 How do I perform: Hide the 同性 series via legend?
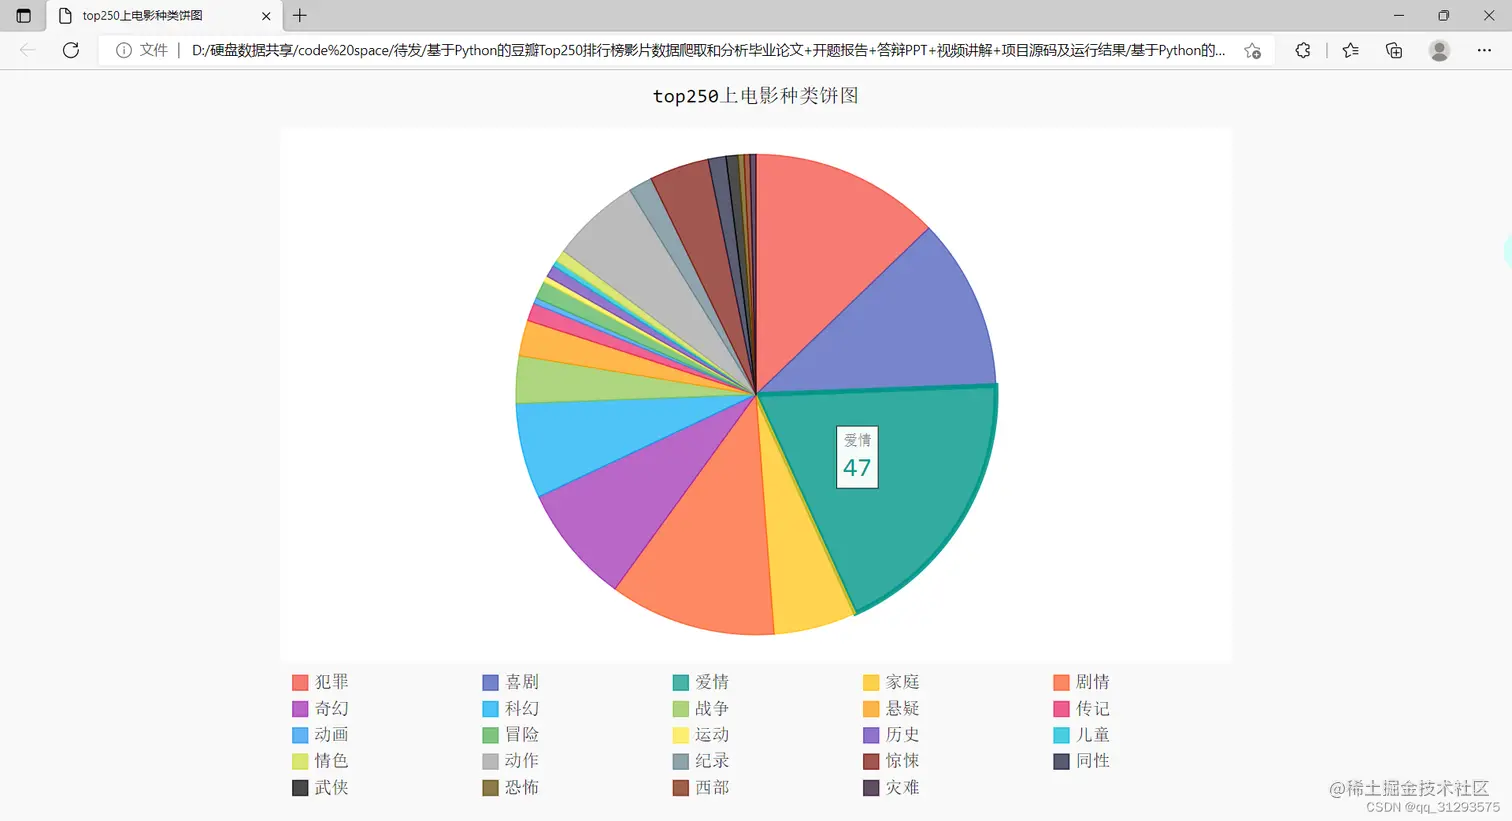[1082, 761]
